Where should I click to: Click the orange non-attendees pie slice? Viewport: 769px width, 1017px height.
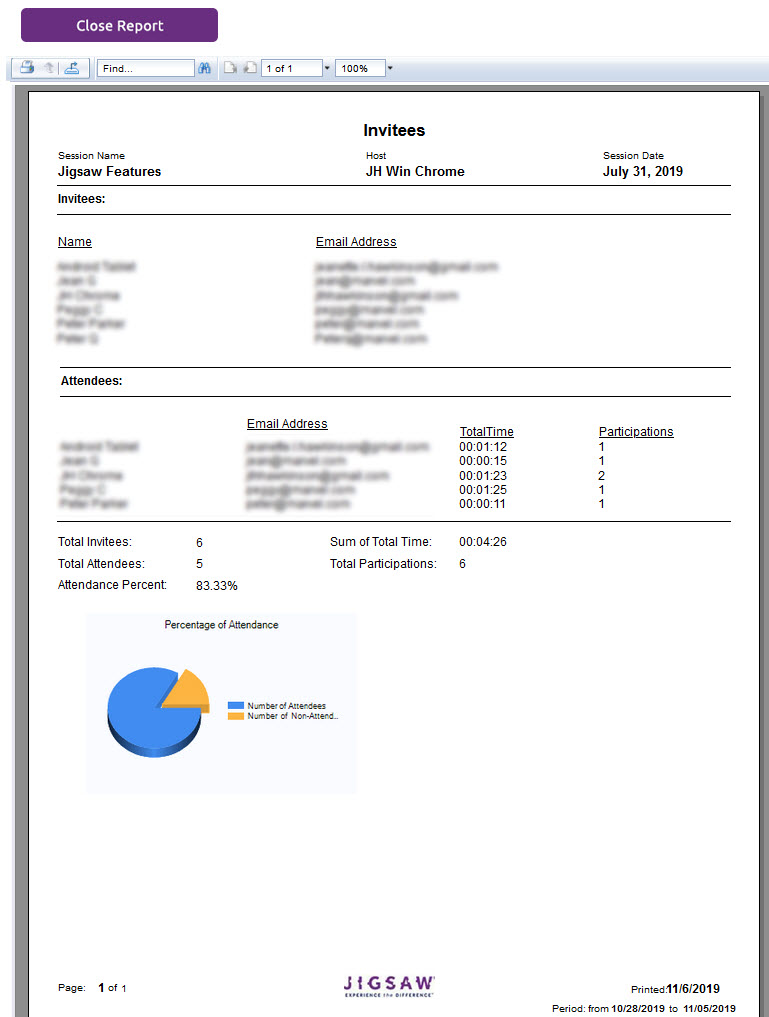click(x=187, y=692)
